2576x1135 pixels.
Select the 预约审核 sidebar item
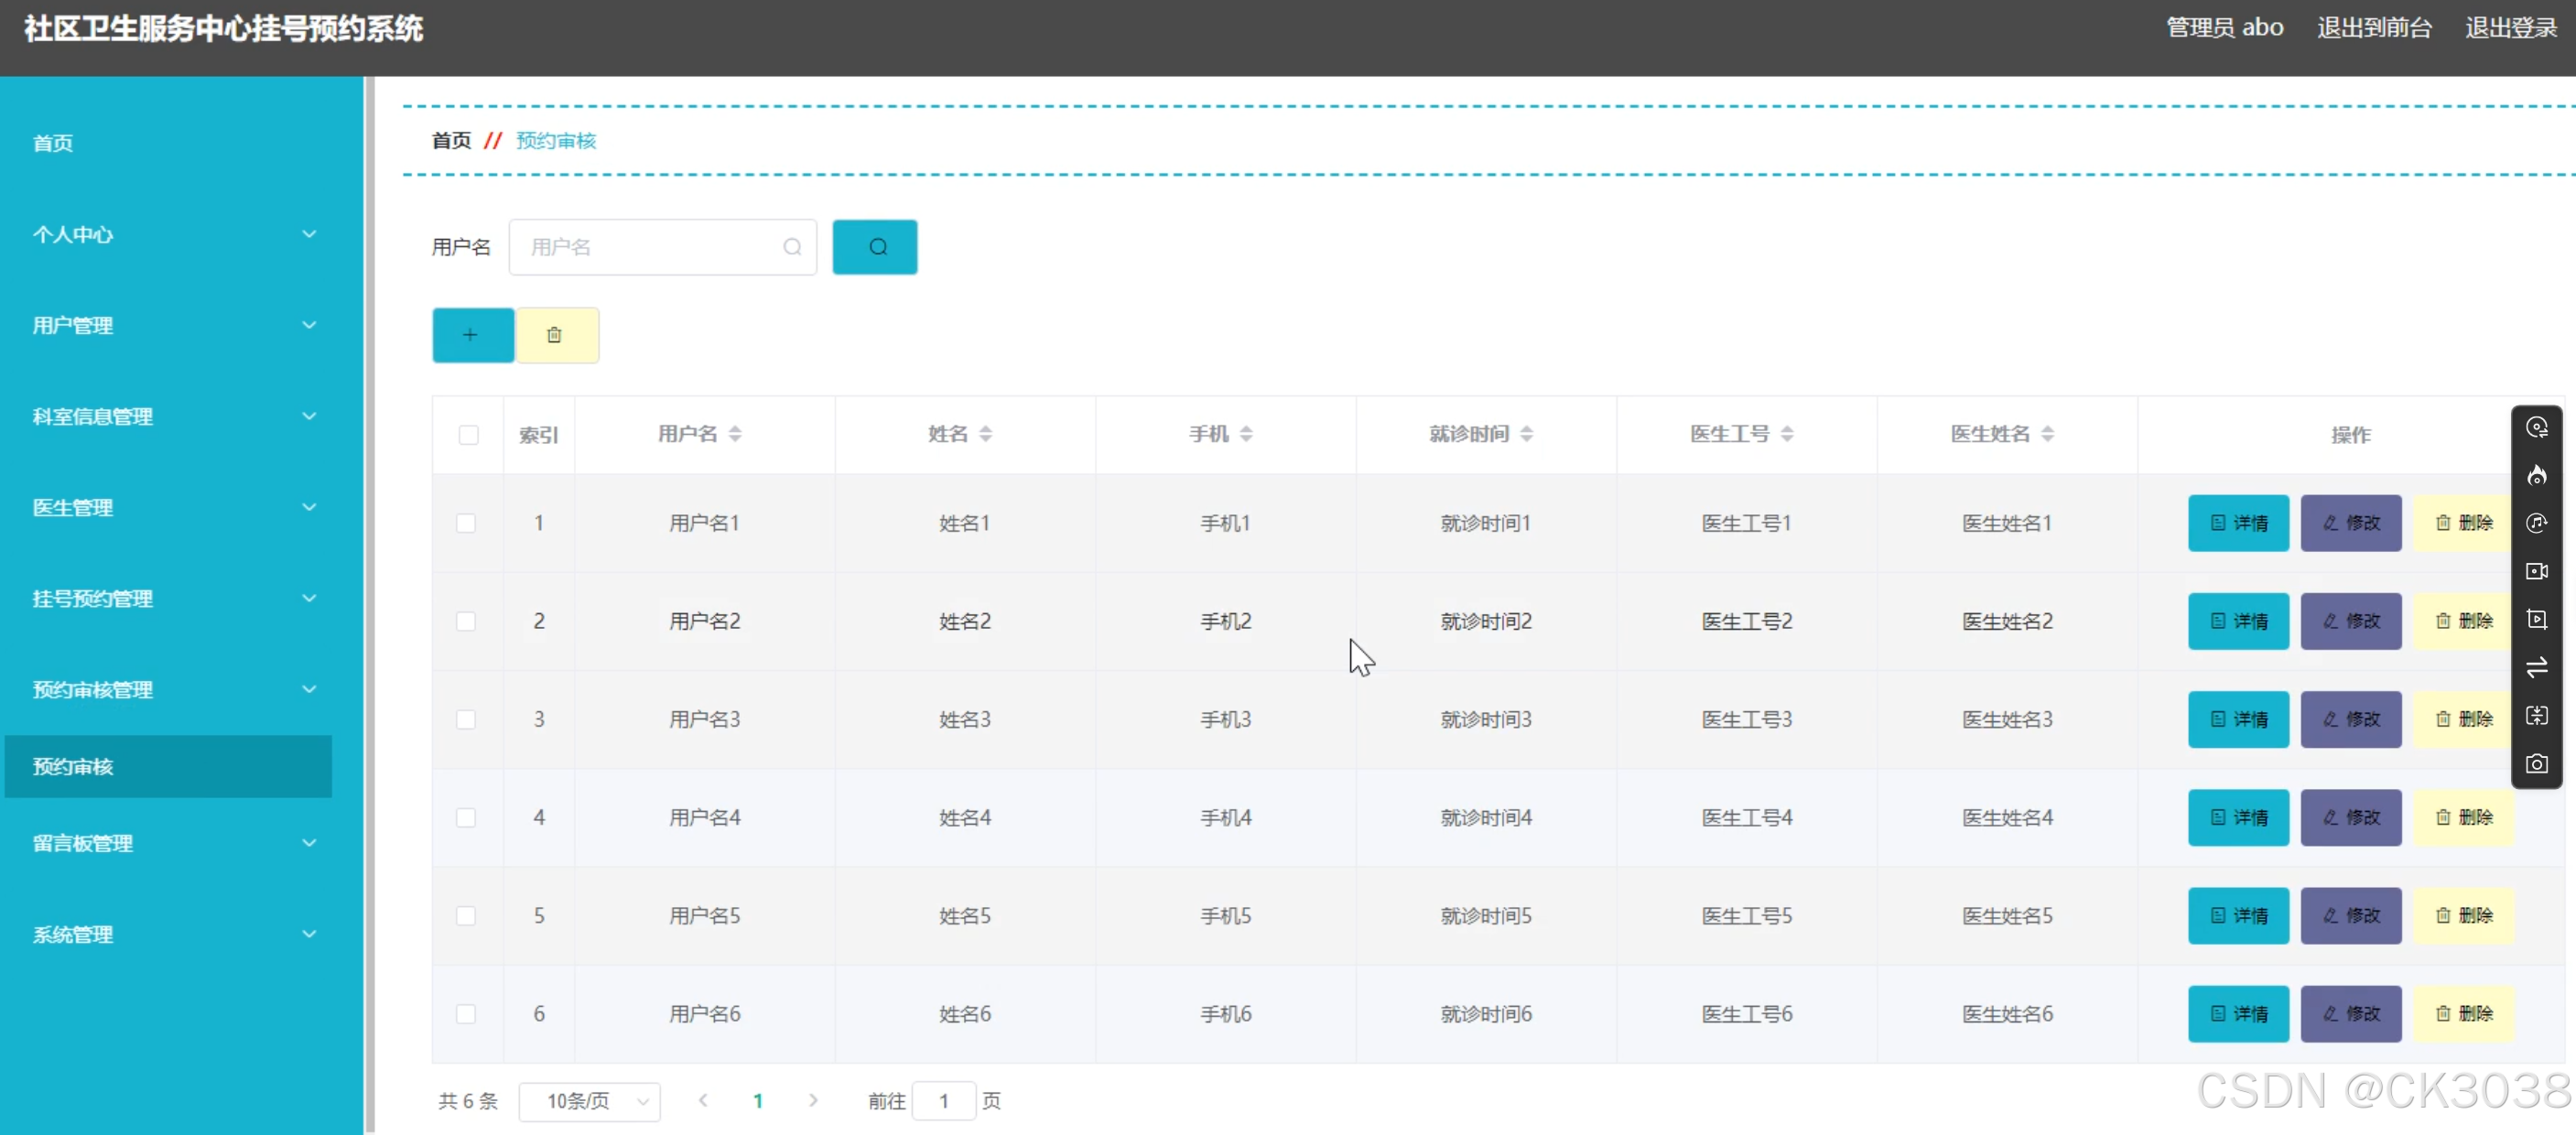click(x=168, y=767)
